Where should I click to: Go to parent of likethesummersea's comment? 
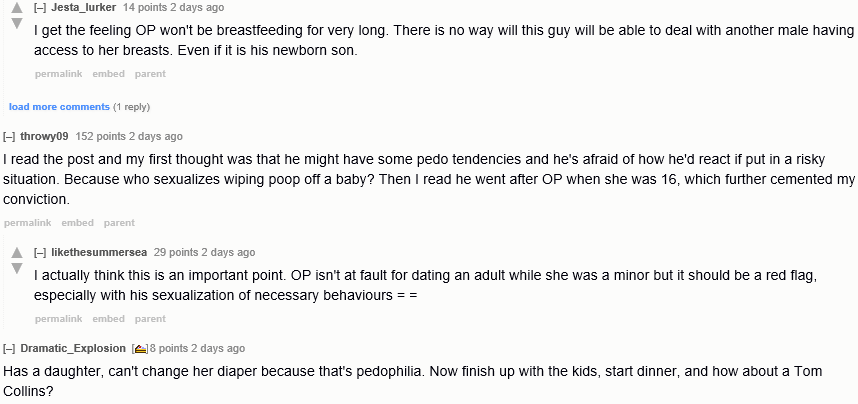(150, 319)
